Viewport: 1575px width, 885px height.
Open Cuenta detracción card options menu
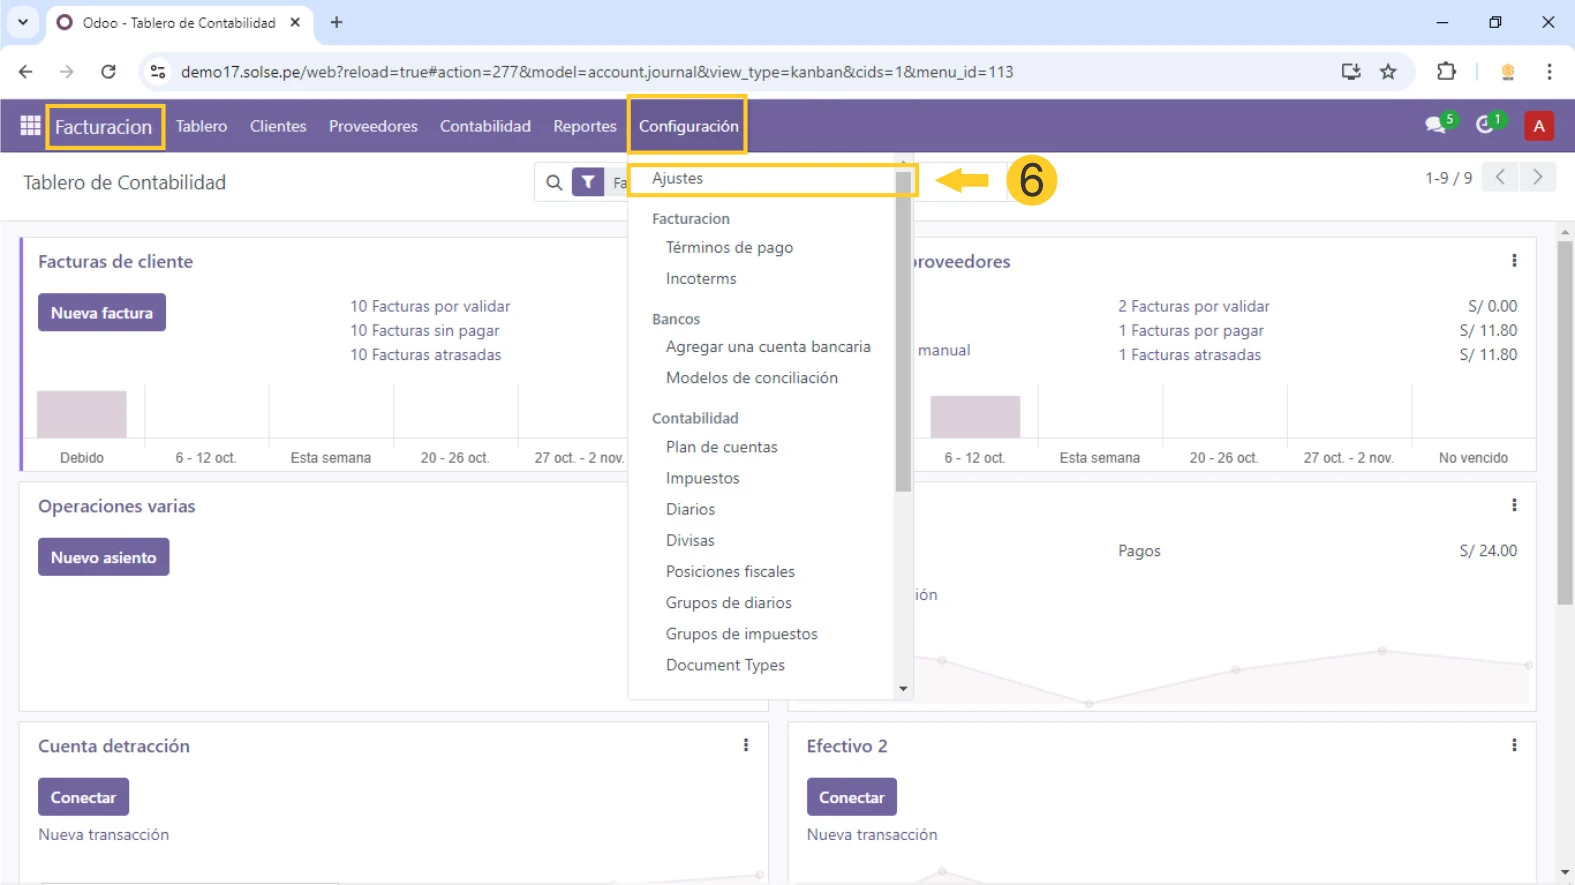coord(746,746)
